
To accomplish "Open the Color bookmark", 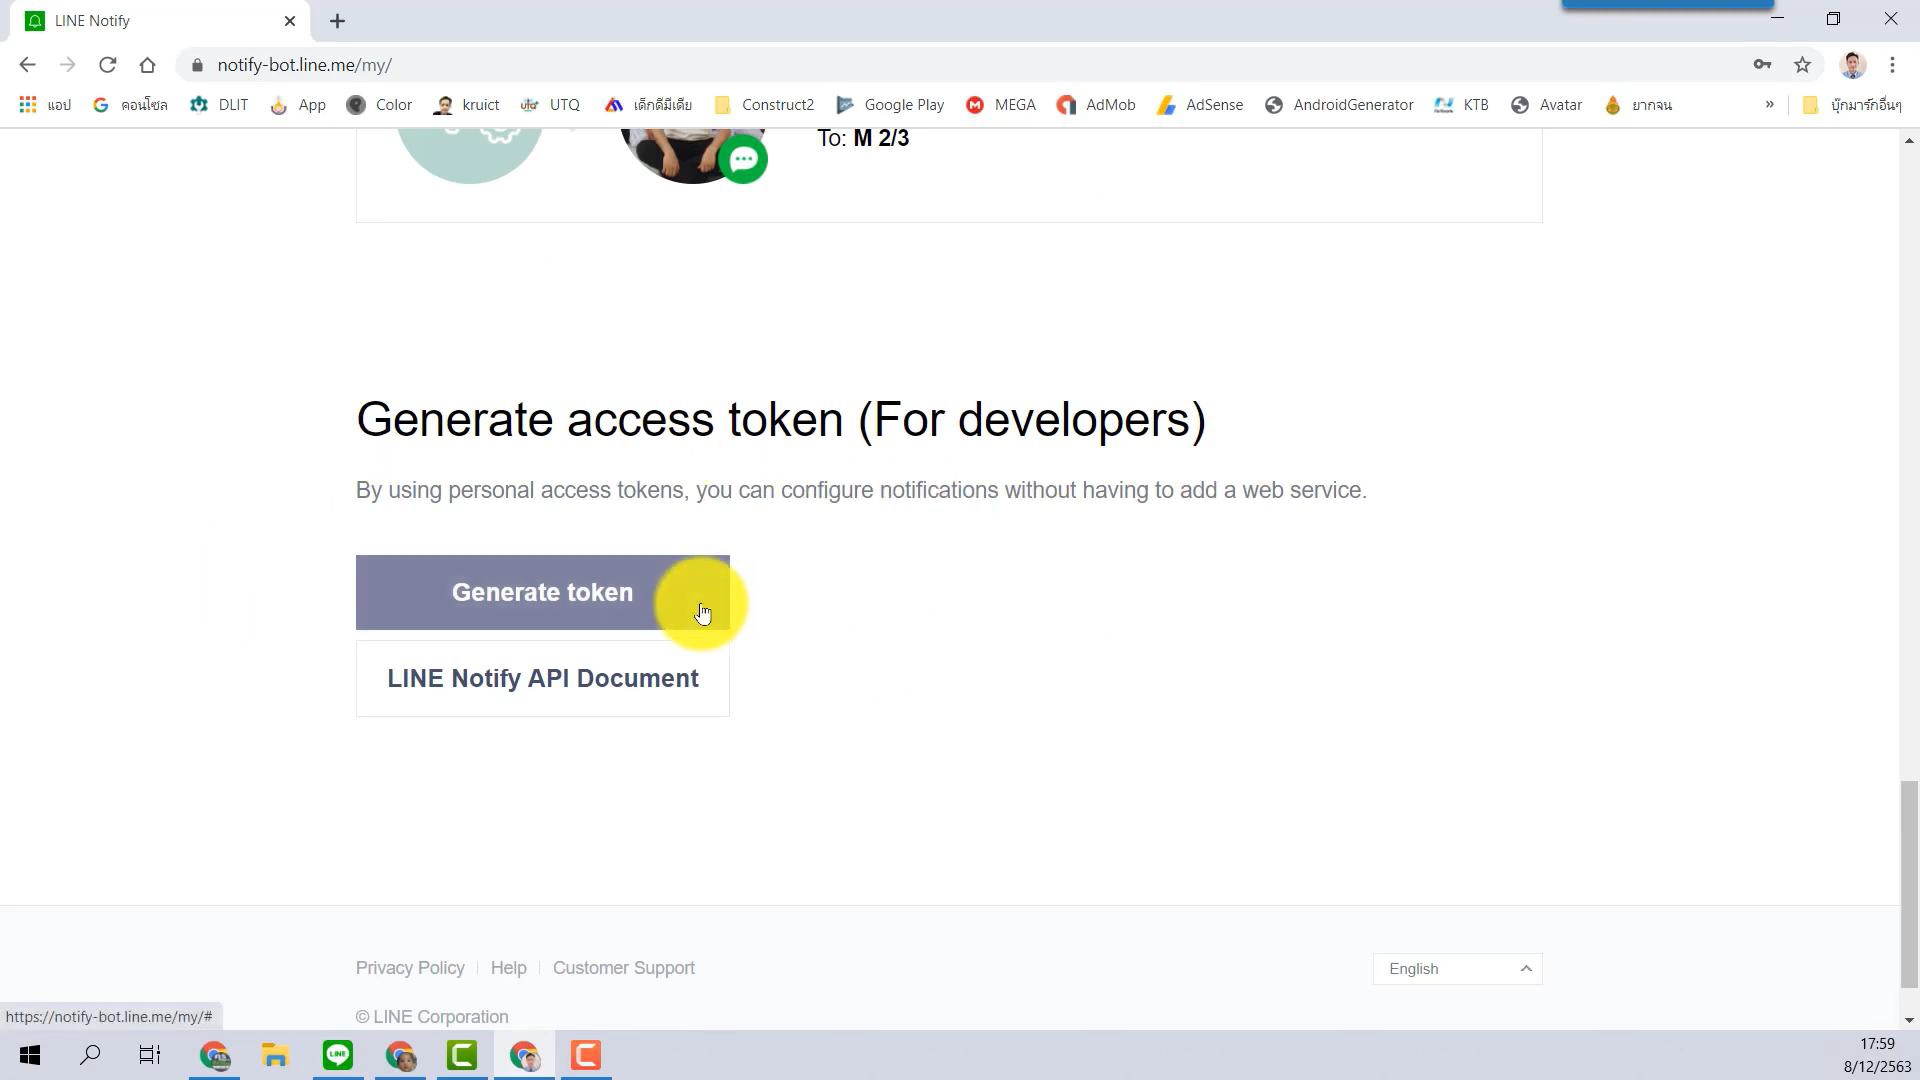I will pyautogui.click(x=379, y=105).
